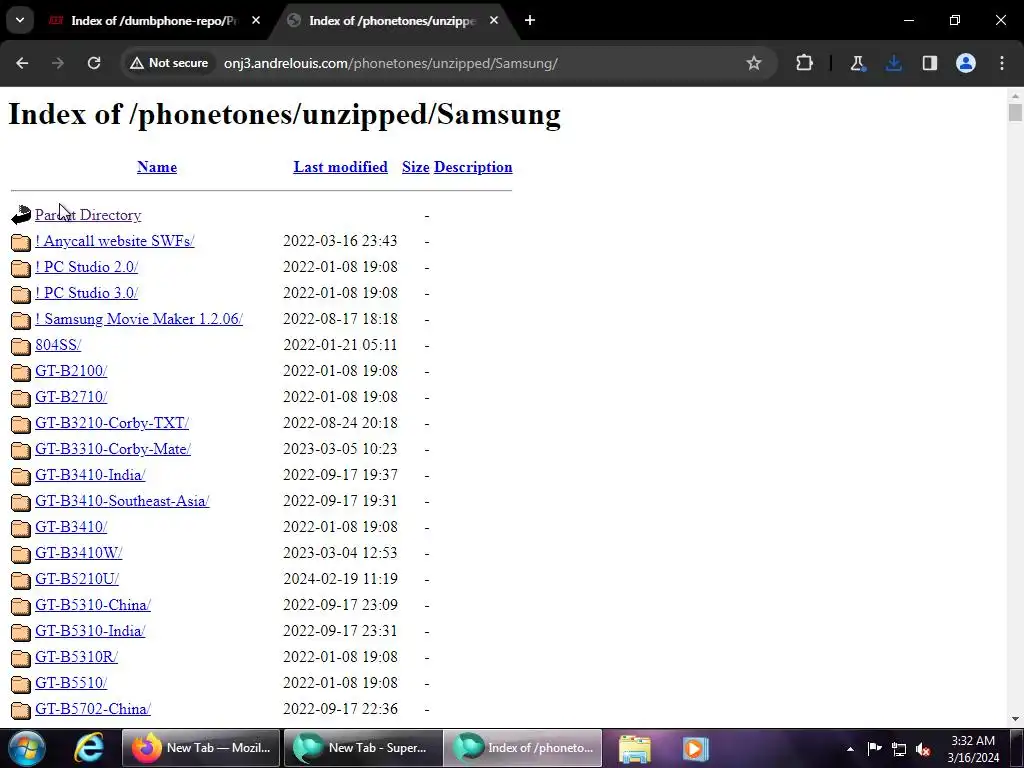Open the GT-B5310R folder link
The height and width of the screenshot is (768, 1024).
pos(76,657)
